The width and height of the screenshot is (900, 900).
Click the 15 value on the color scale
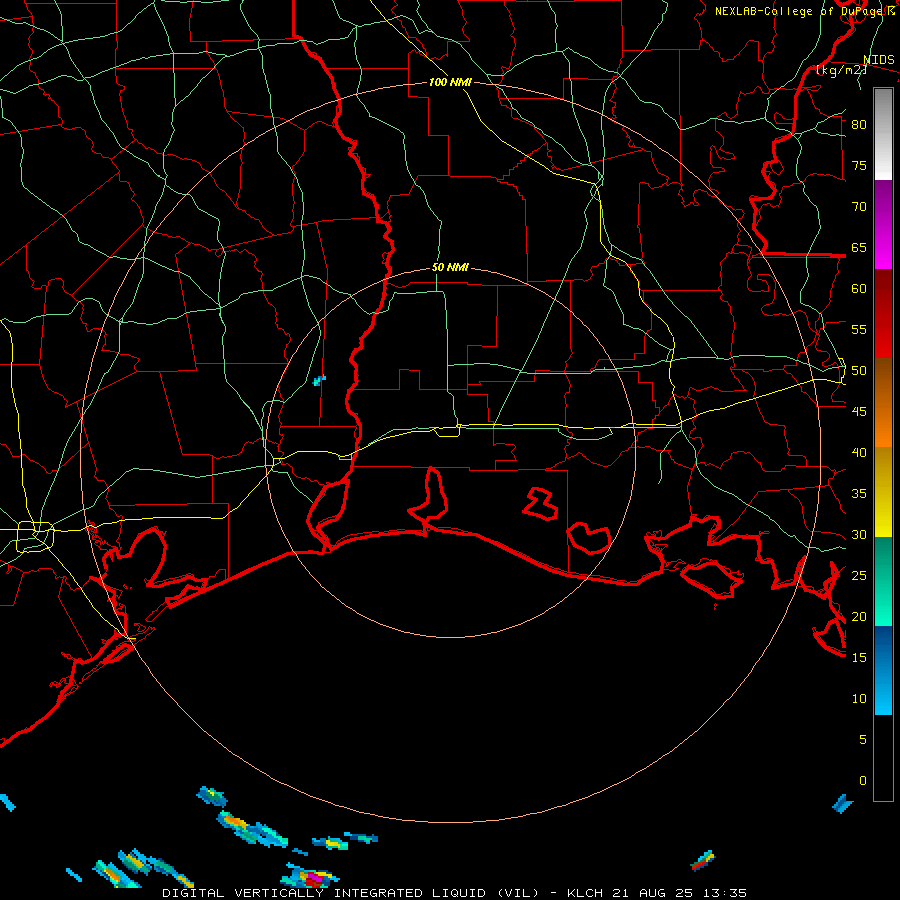(859, 658)
